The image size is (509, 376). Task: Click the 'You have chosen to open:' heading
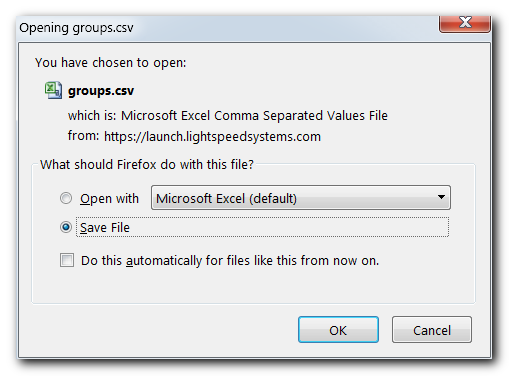(110, 63)
